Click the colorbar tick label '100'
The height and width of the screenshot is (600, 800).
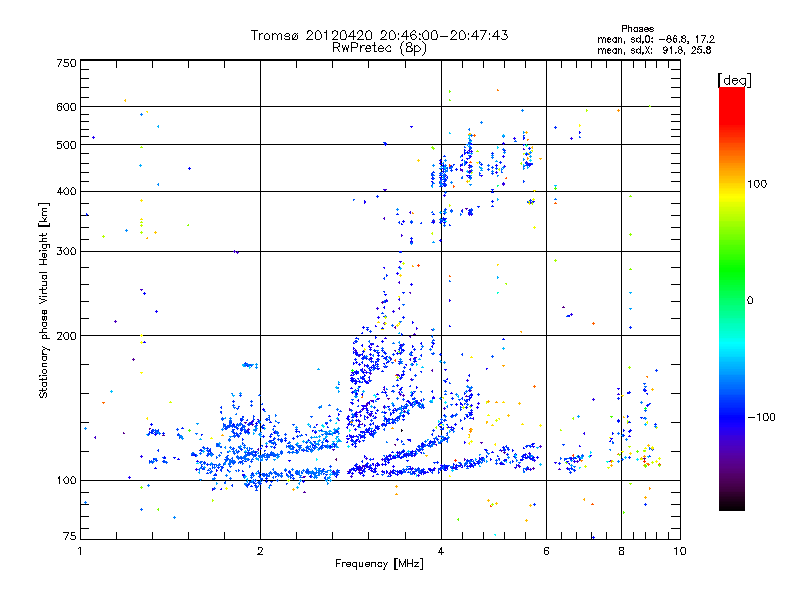(x=757, y=184)
